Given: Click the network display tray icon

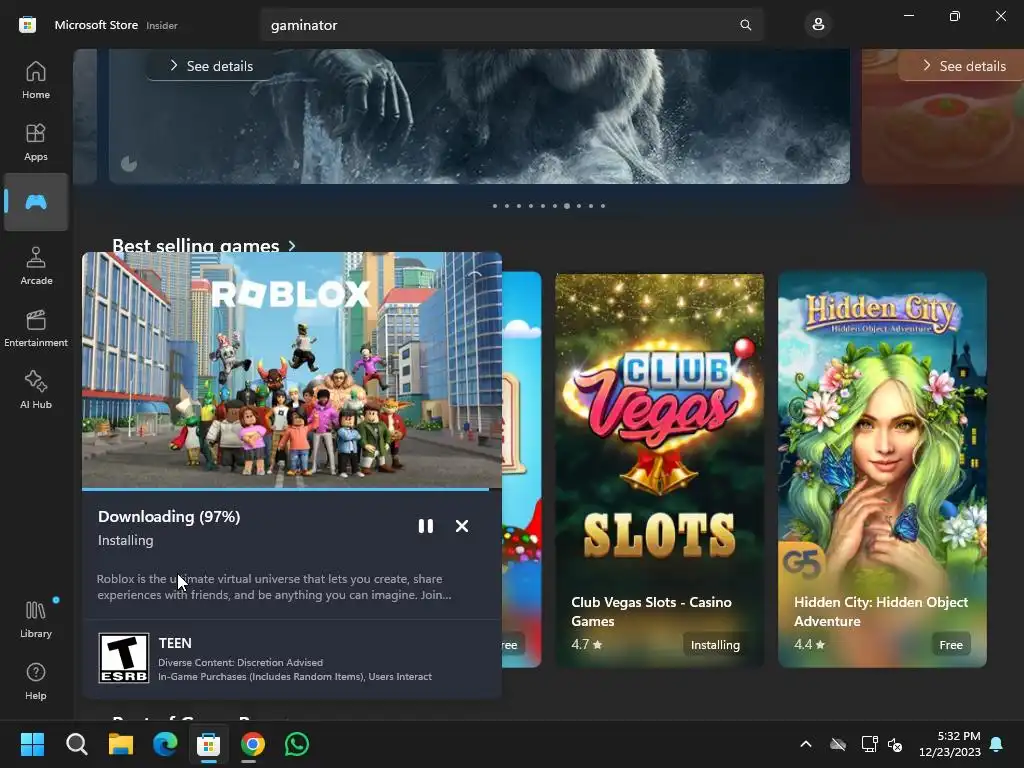Looking at the screenshot, I should [x=869, y=744].
